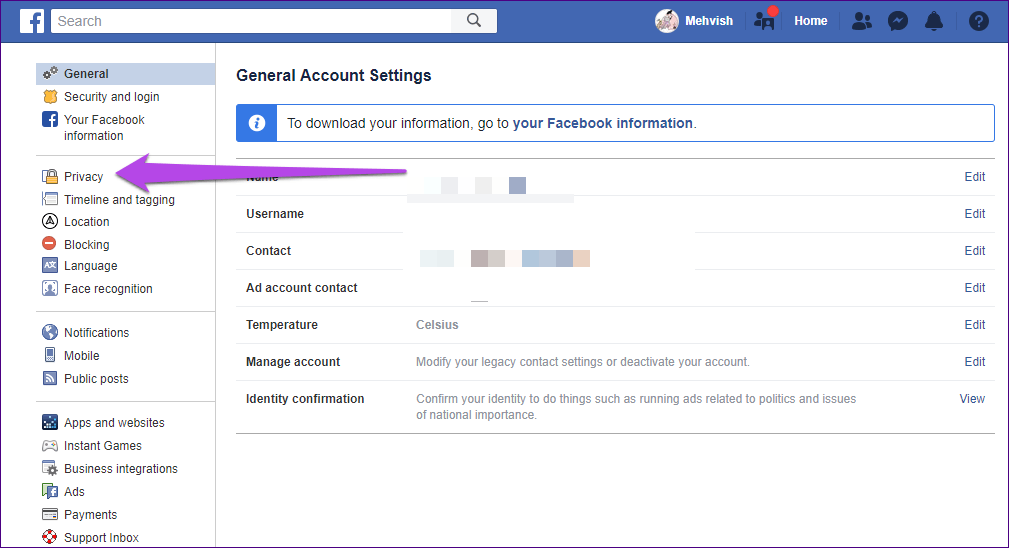Image resolution: width=1009 pixels, height=548 pixels.
Task: Click the Privacy lock icon
Action: point(50,176)
